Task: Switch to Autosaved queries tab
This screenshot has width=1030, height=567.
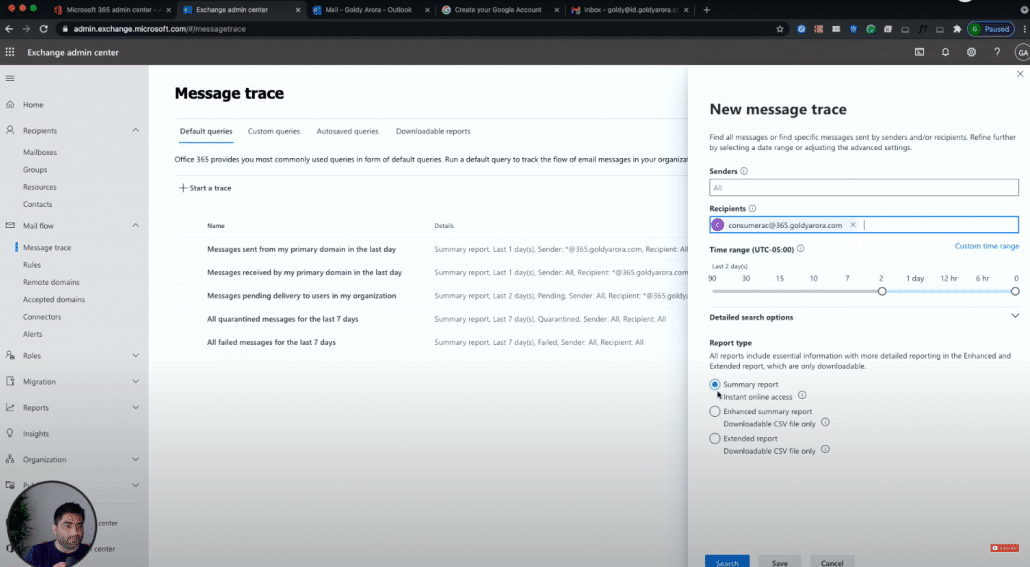Action: pyautogui.click(x=347, y=131)
